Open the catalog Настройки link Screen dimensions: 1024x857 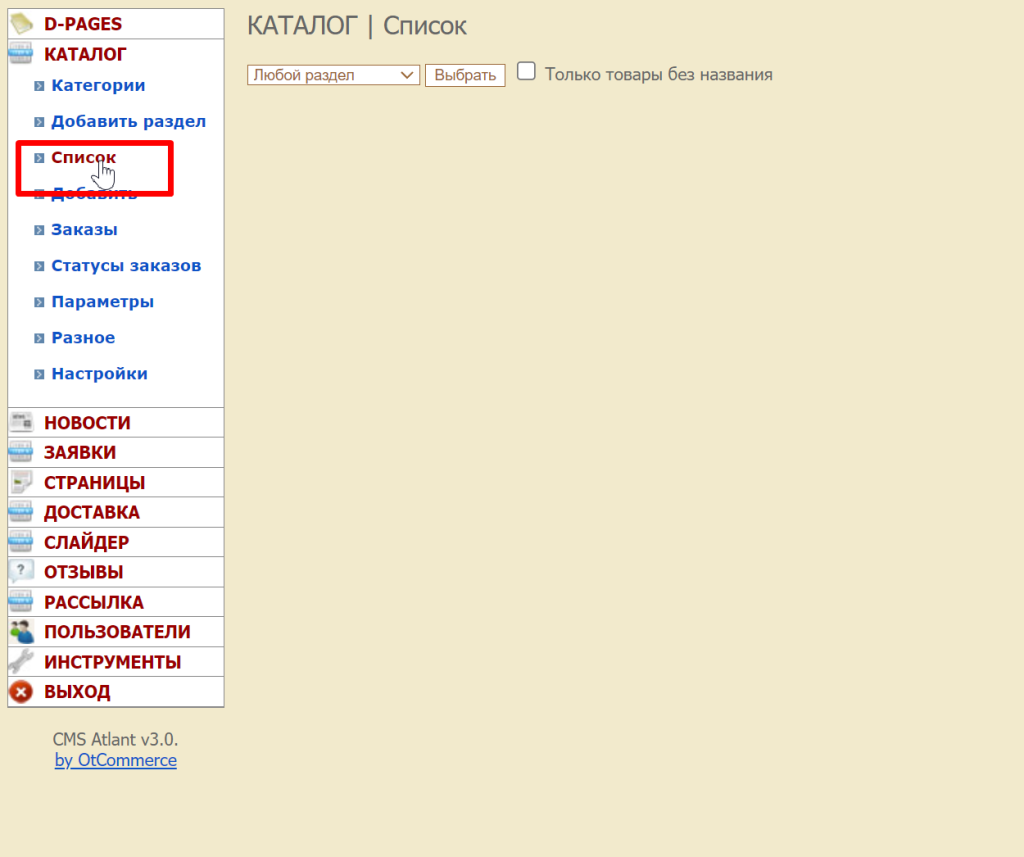(99, 374)
